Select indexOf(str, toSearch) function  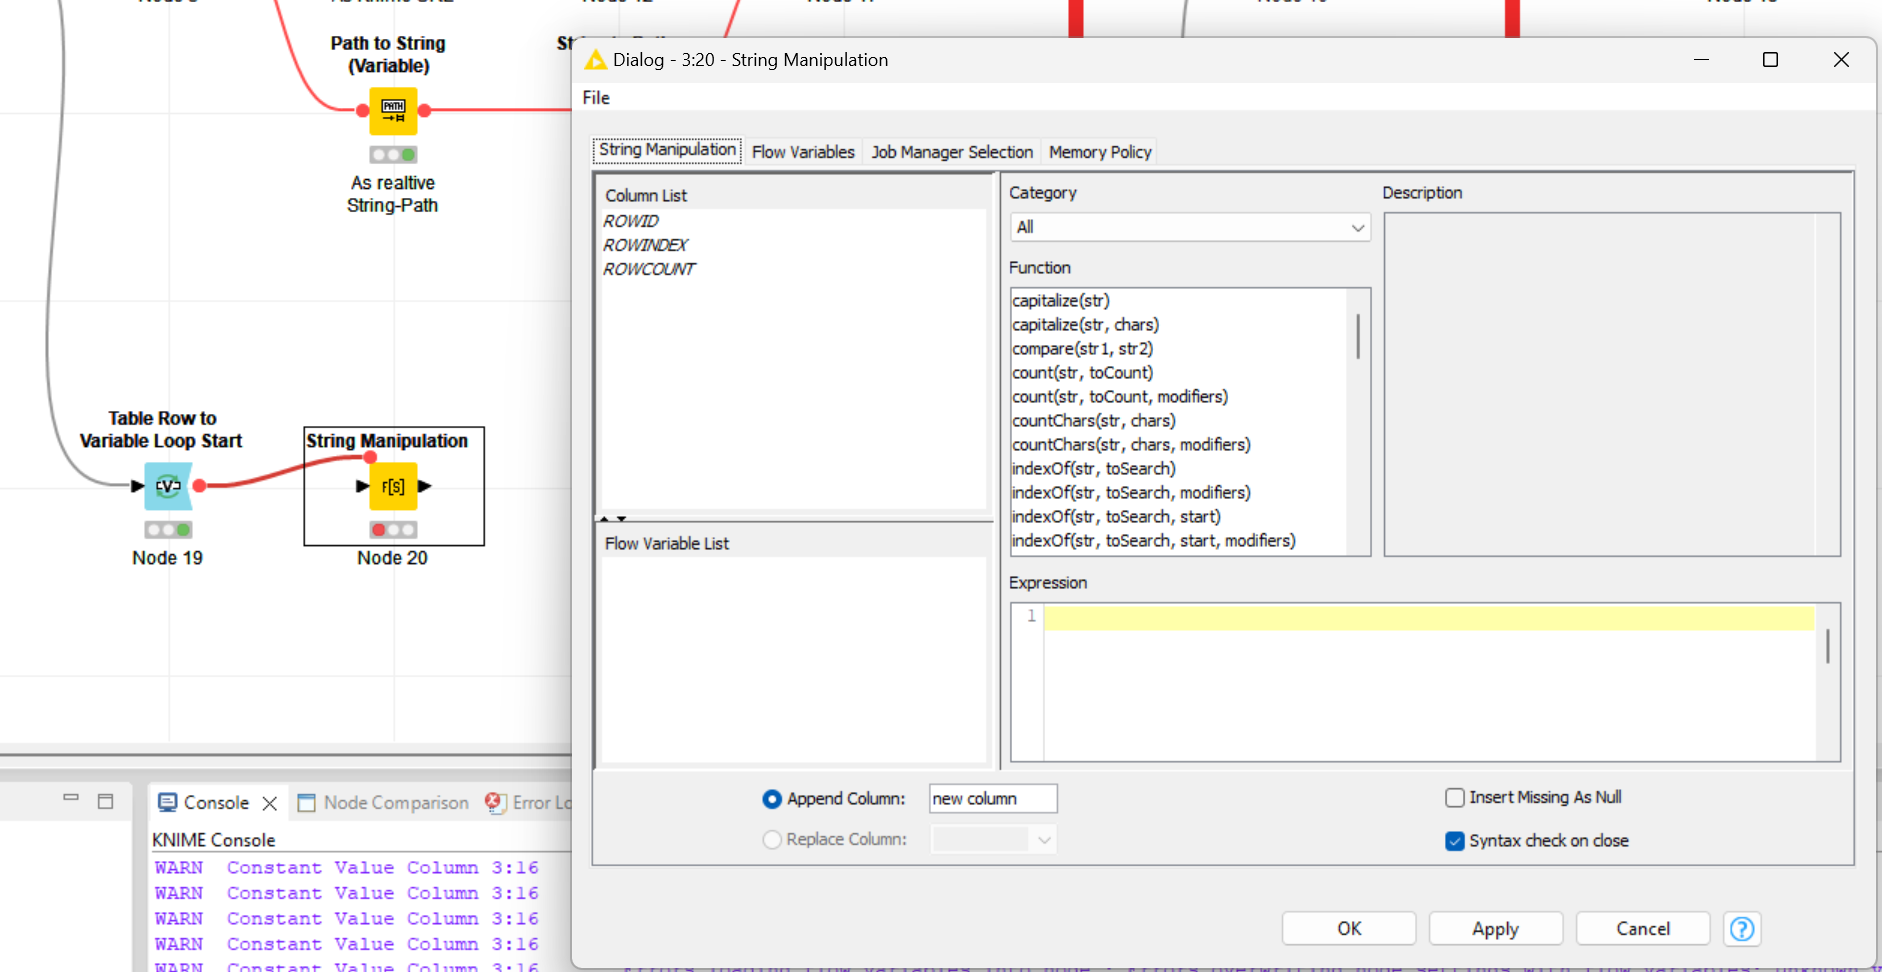tap(1094, 469)
